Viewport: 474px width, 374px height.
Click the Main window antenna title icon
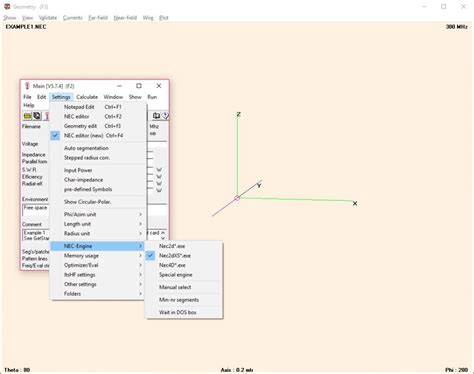pos(27,86)
